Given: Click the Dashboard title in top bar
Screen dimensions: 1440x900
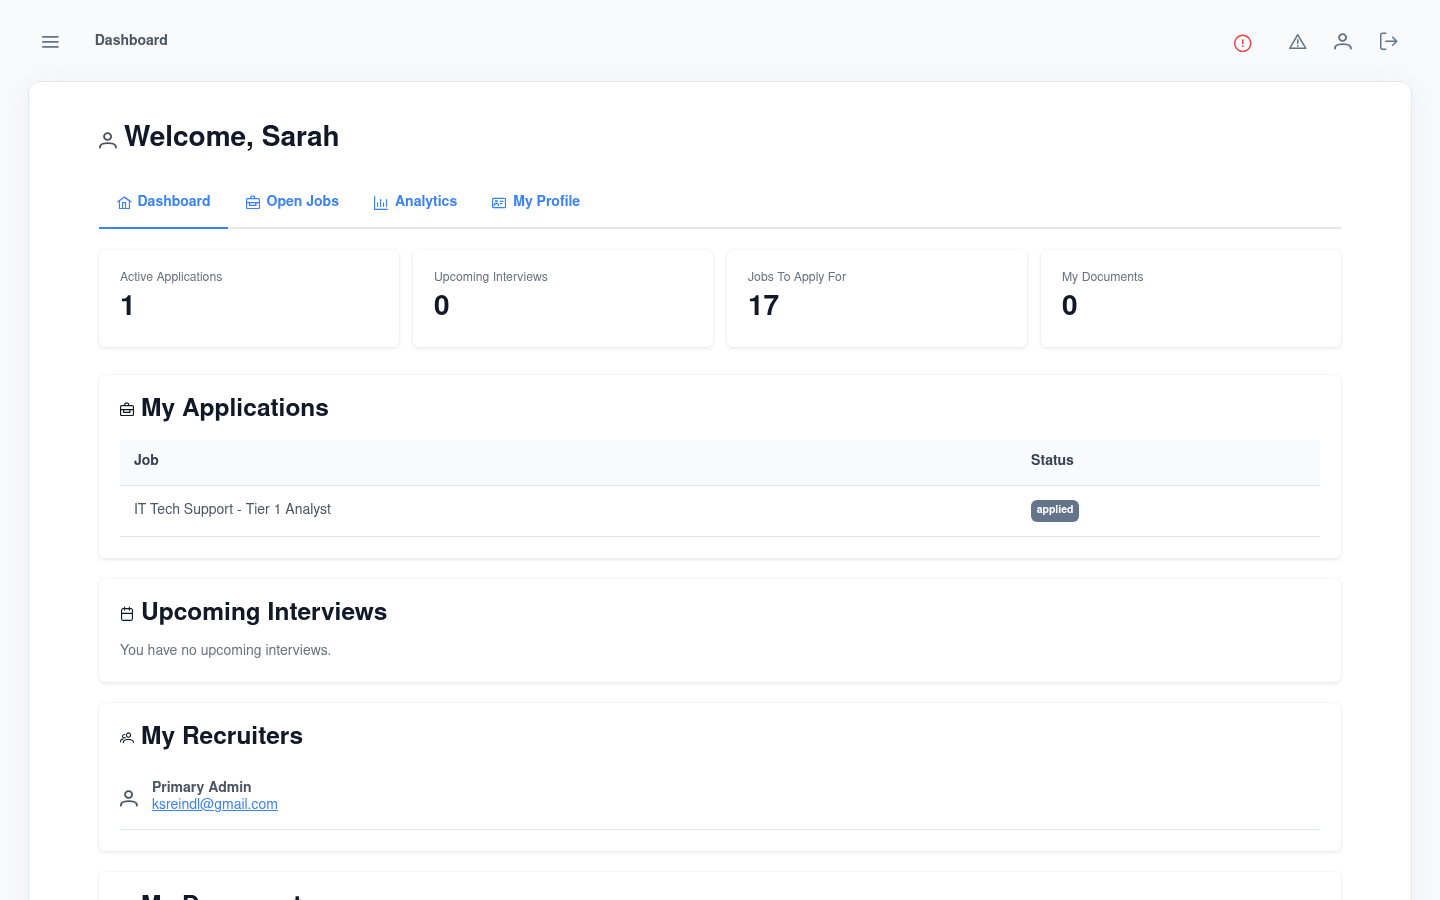Looking at the screenshot, I should point(131,40).
